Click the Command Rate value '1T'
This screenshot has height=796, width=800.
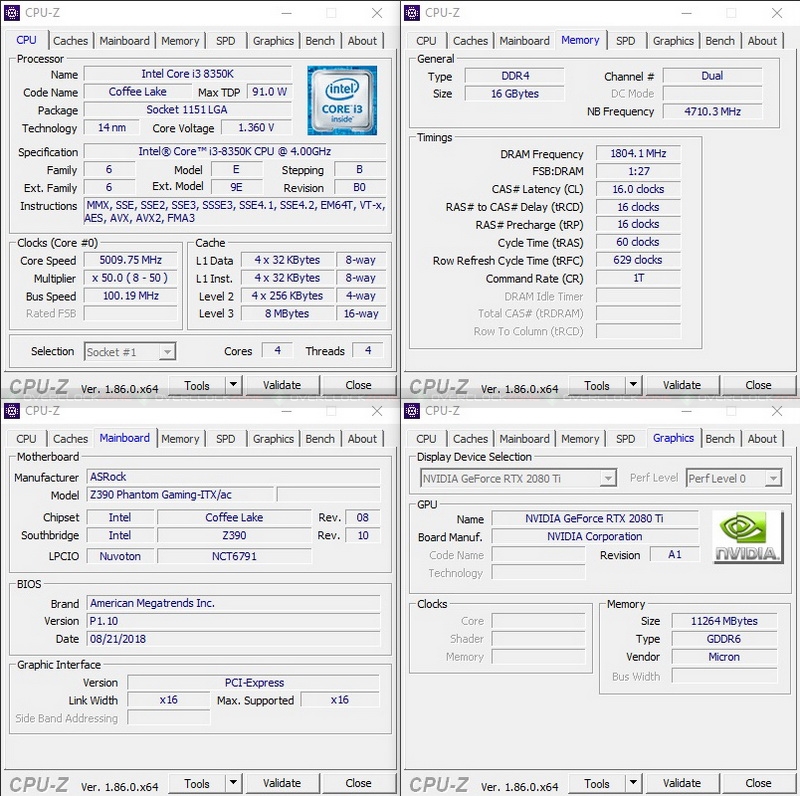[638, 278]
